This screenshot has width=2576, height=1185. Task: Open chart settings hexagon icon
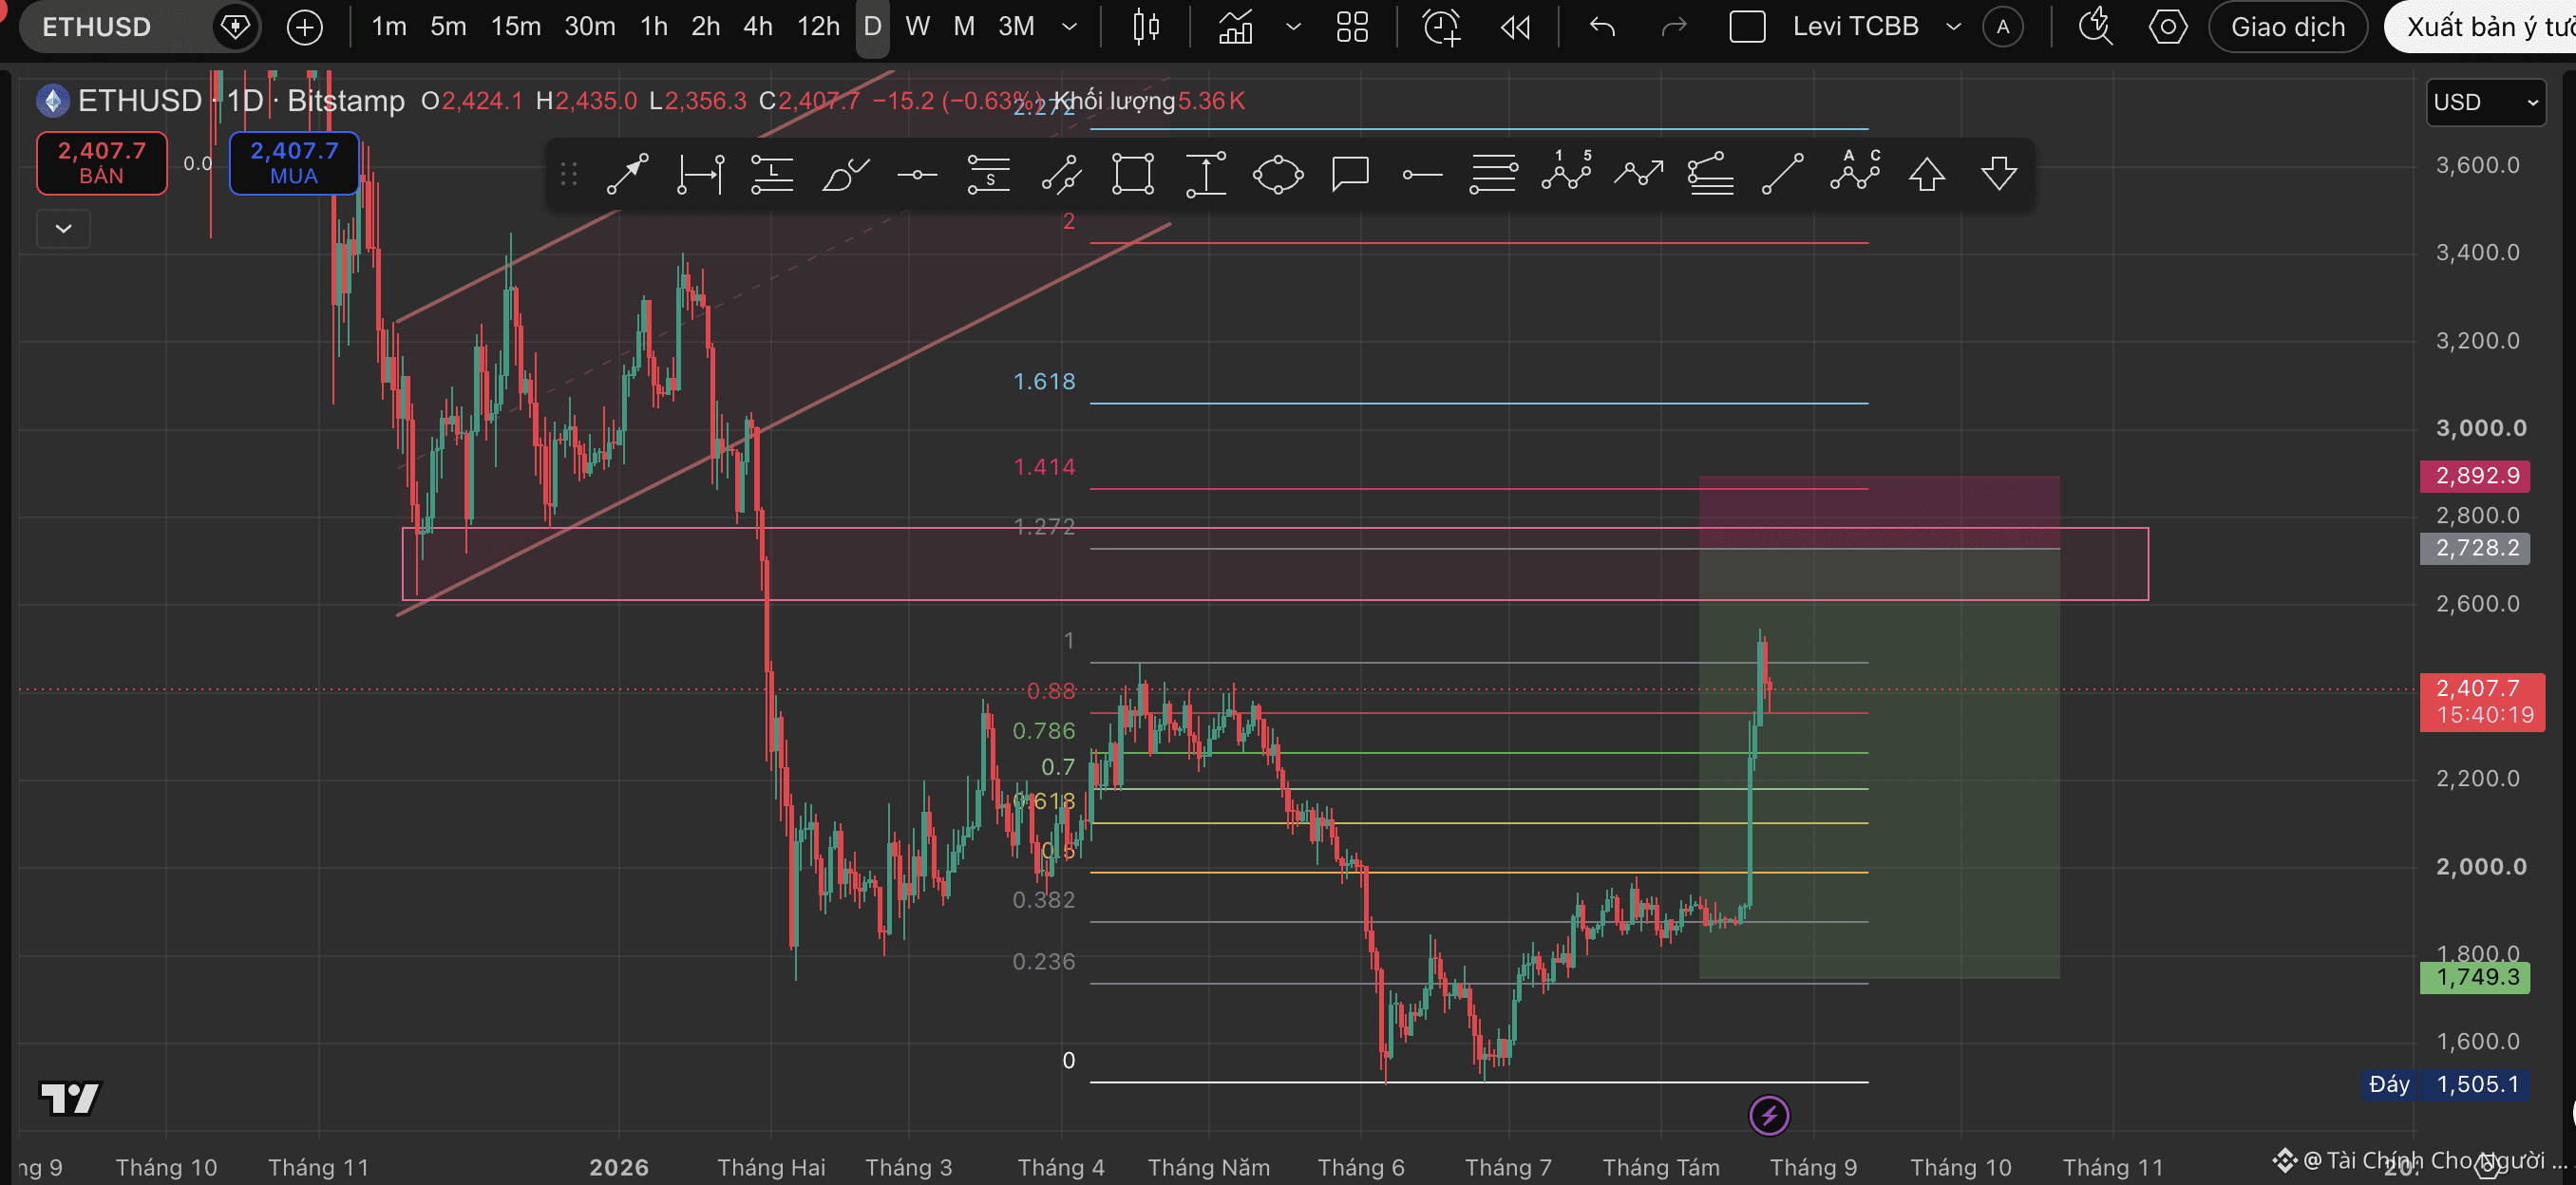click(x=2167, y=27)
